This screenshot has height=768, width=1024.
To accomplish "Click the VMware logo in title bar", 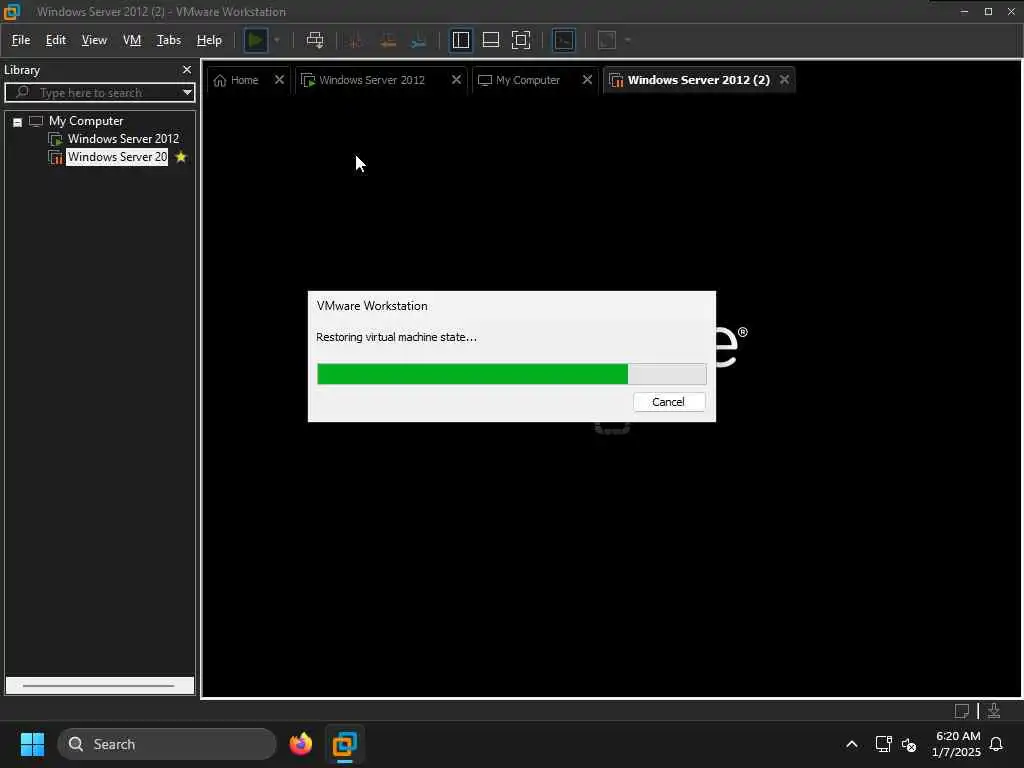I will pyautogui.click(x=12, y=12).
